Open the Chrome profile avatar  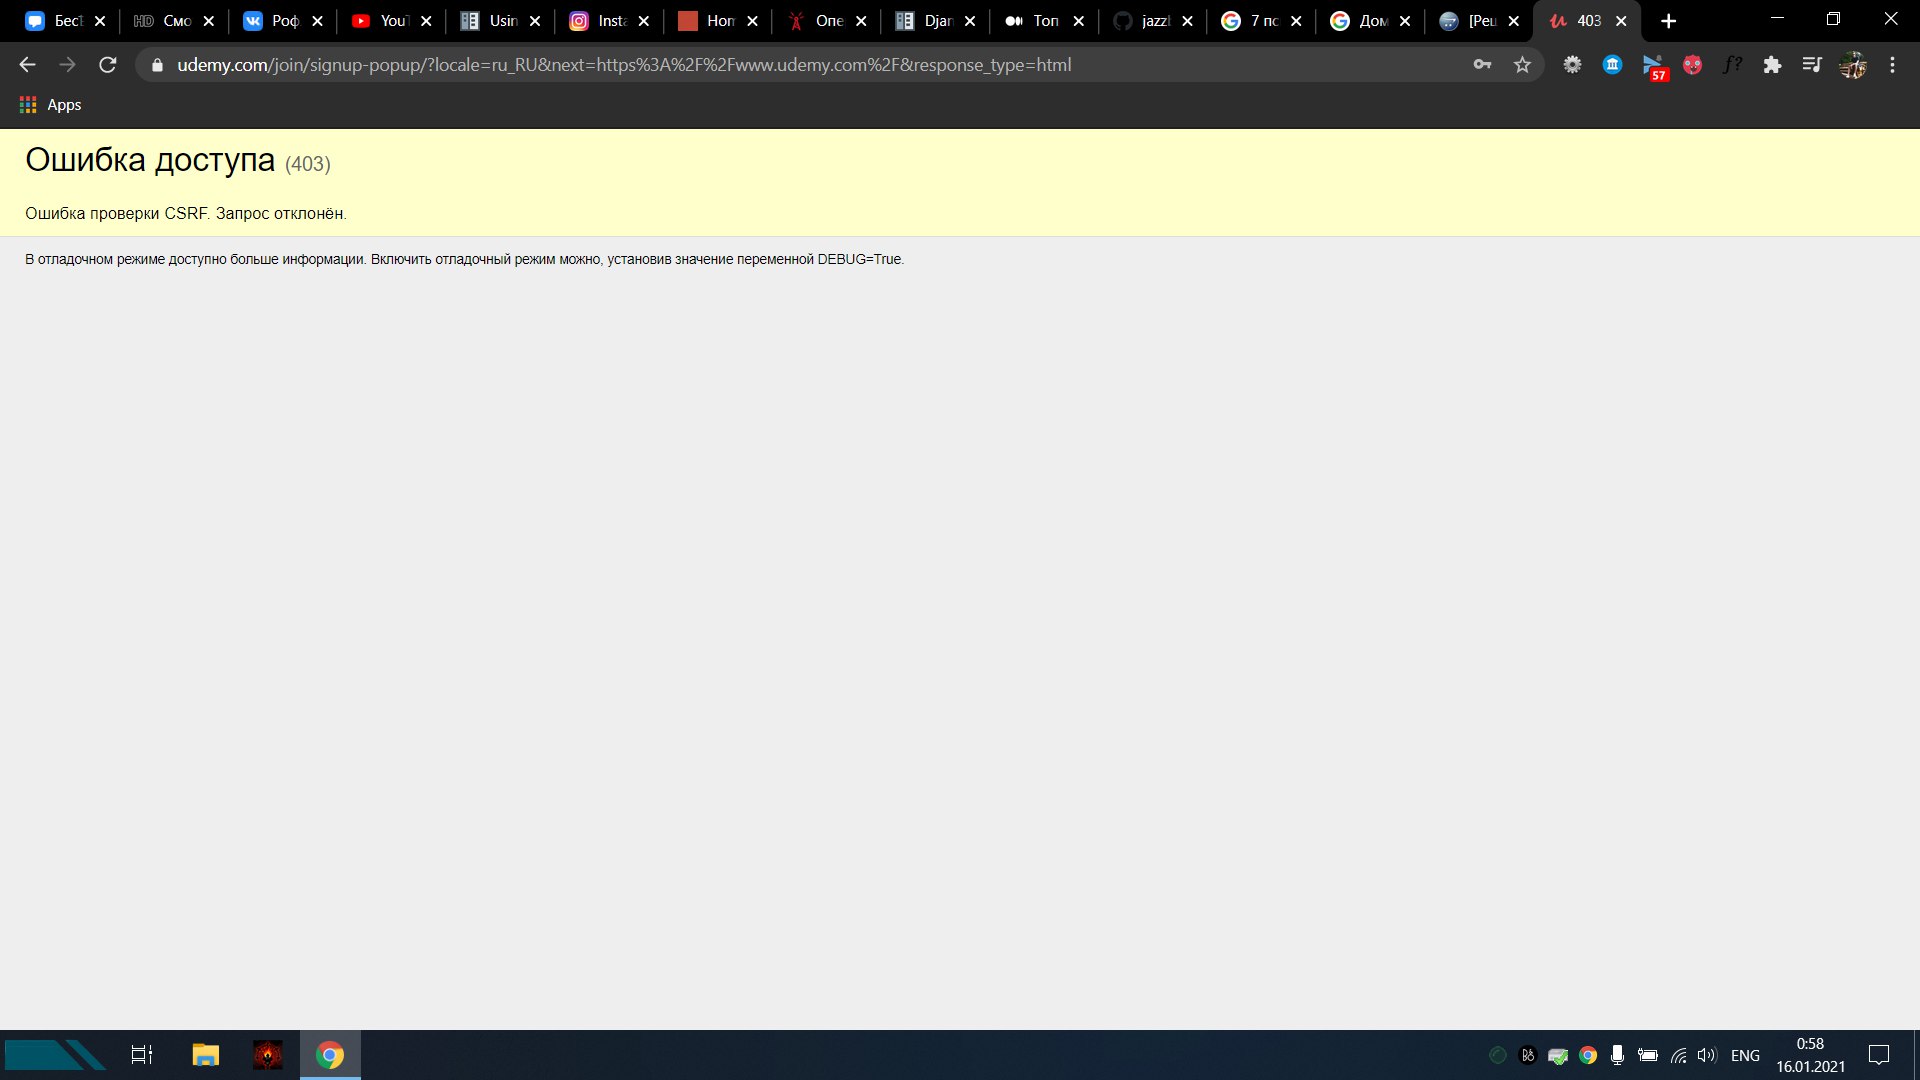[1852, 65]
